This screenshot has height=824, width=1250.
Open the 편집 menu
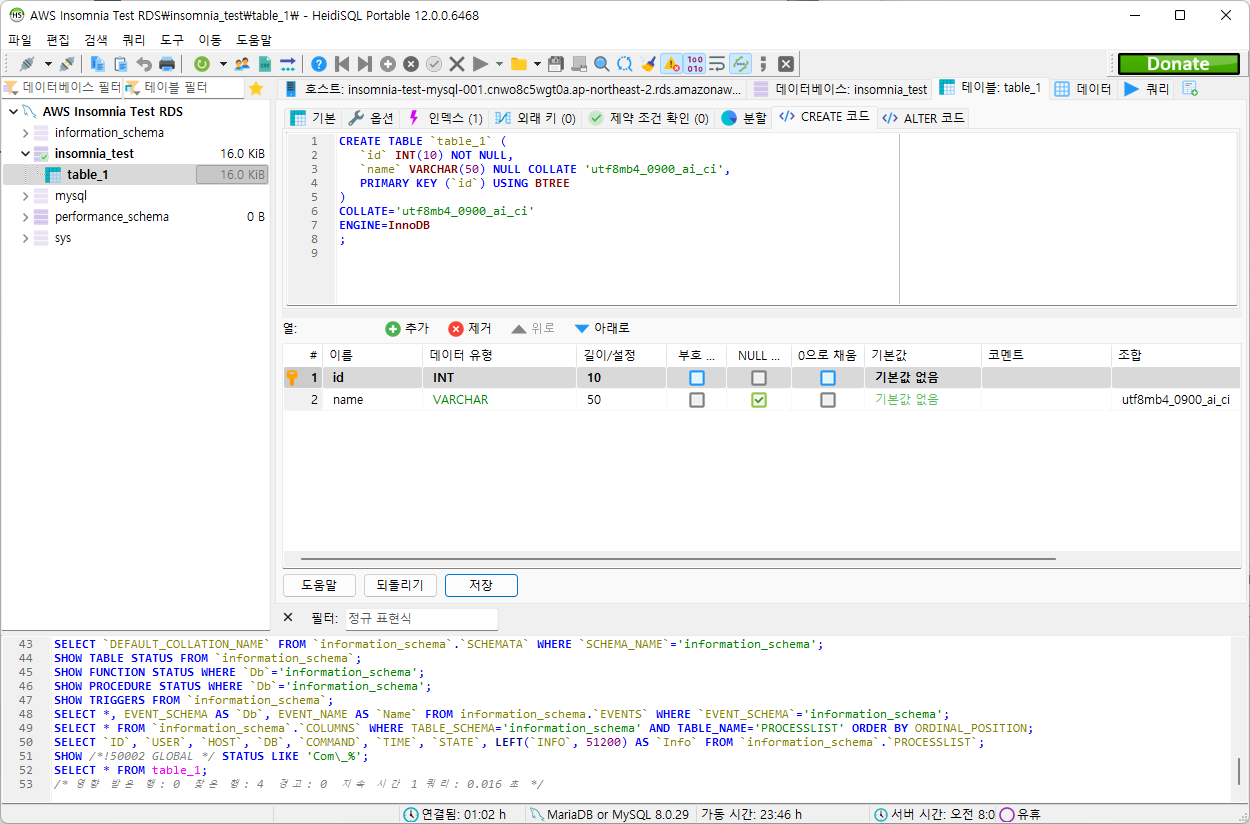[x=58, y=40]
